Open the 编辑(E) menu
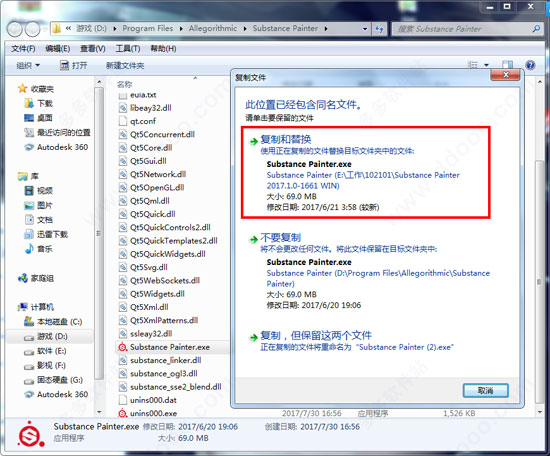550x456 pixels. pos(58,48)
